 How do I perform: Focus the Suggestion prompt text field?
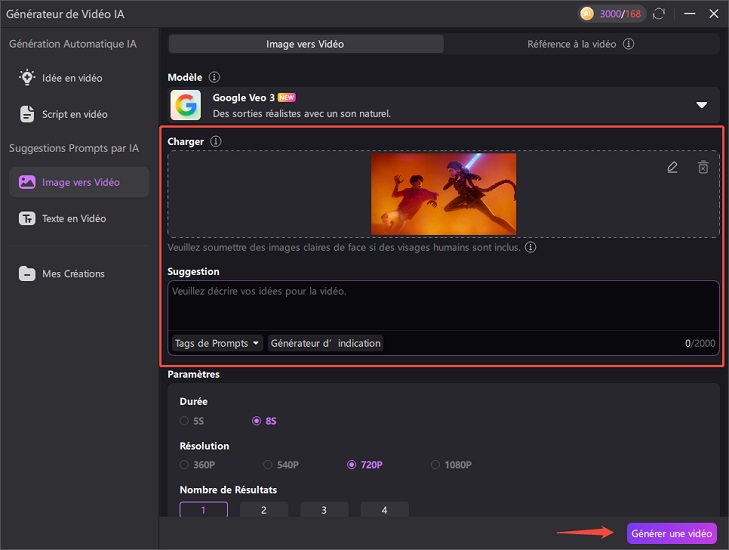[443, 305]
